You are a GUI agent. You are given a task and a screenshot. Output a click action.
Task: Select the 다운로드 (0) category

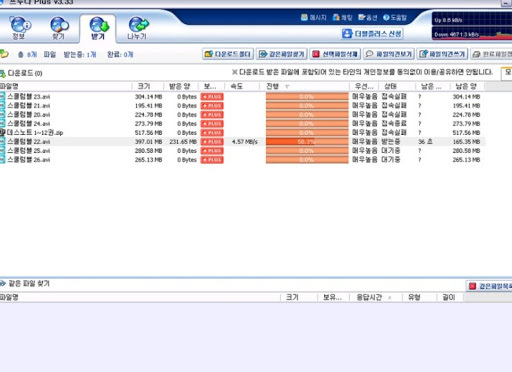[x=21, y=73]
